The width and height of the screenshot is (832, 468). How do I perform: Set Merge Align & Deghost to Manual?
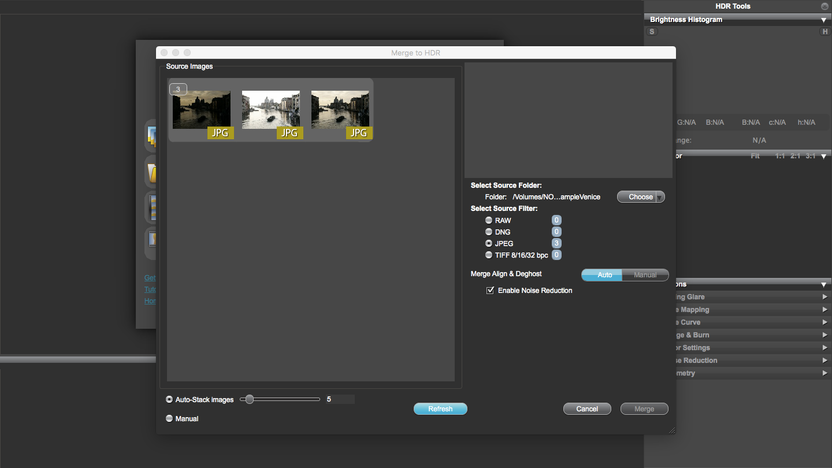click(x=645, y=275)
